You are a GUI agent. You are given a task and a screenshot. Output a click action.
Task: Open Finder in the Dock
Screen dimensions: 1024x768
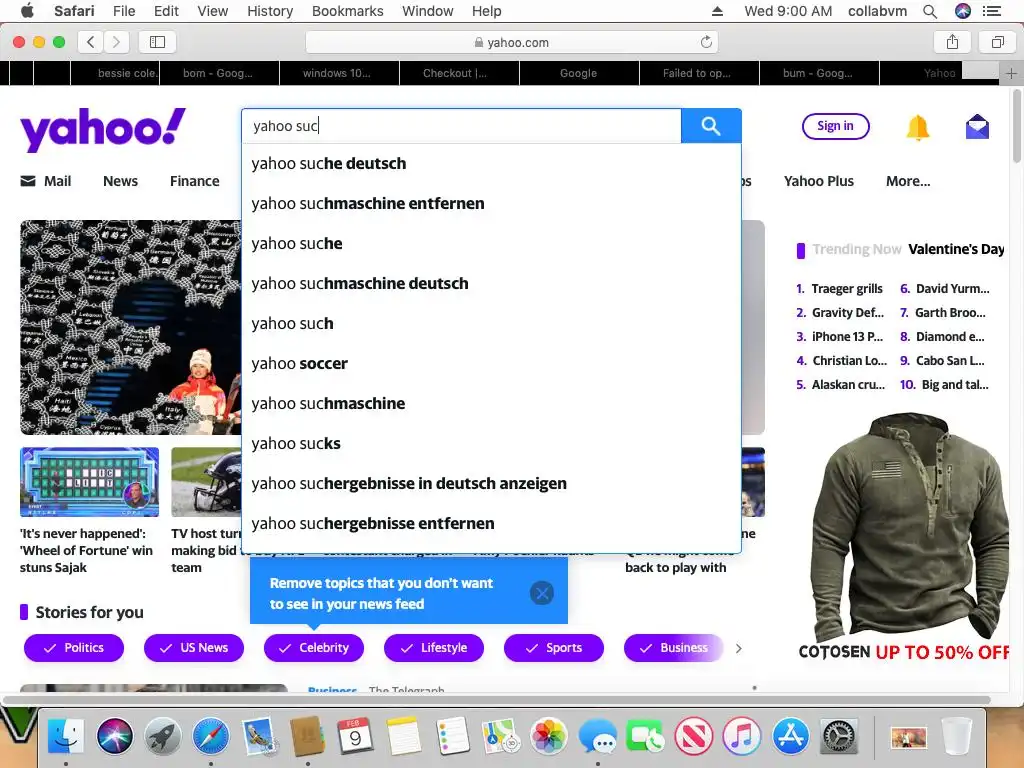pyautogui.click(x=66, y=736)
